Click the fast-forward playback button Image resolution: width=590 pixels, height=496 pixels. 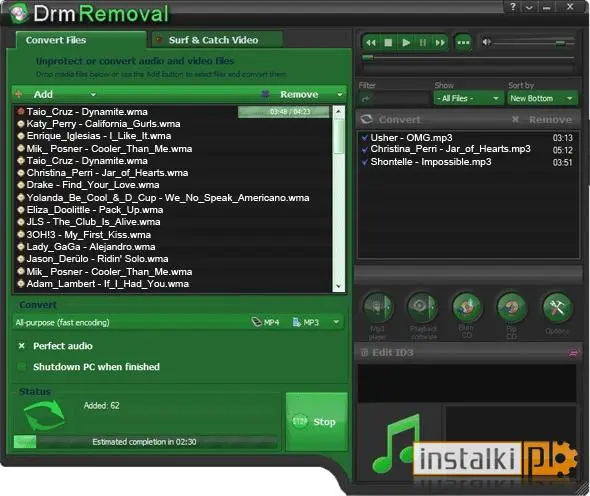tap(440, 43)
